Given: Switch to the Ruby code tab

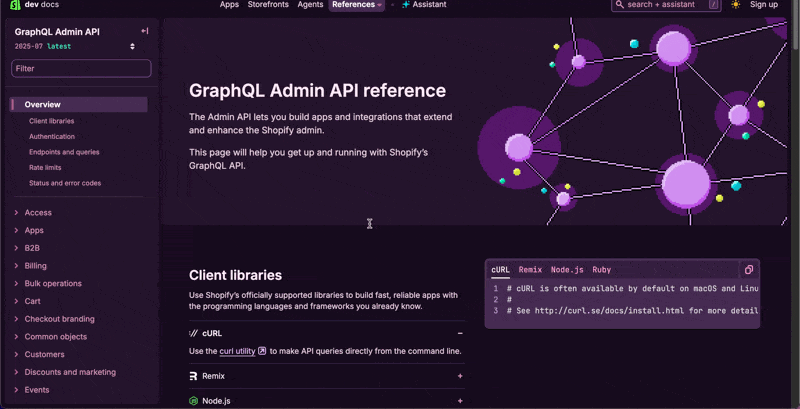Looking at the screenshot, I should coord(602,270).
